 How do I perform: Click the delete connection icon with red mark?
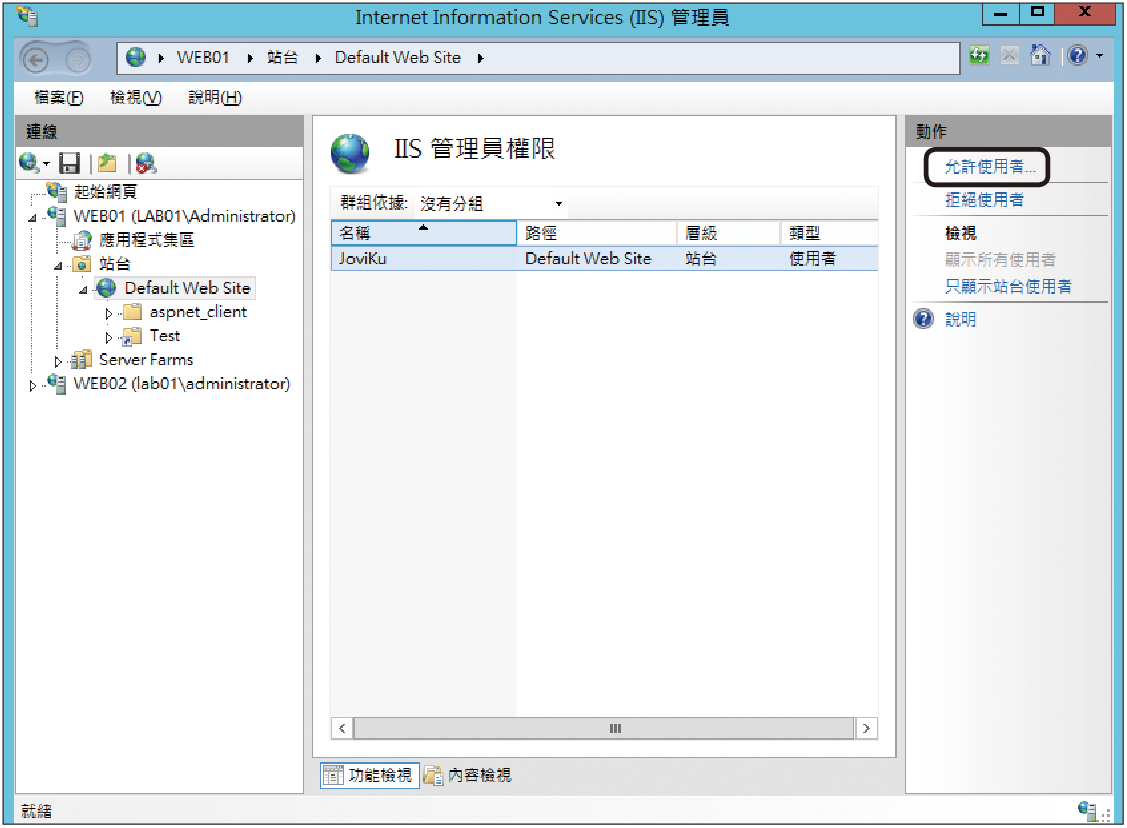pos(146,163)
